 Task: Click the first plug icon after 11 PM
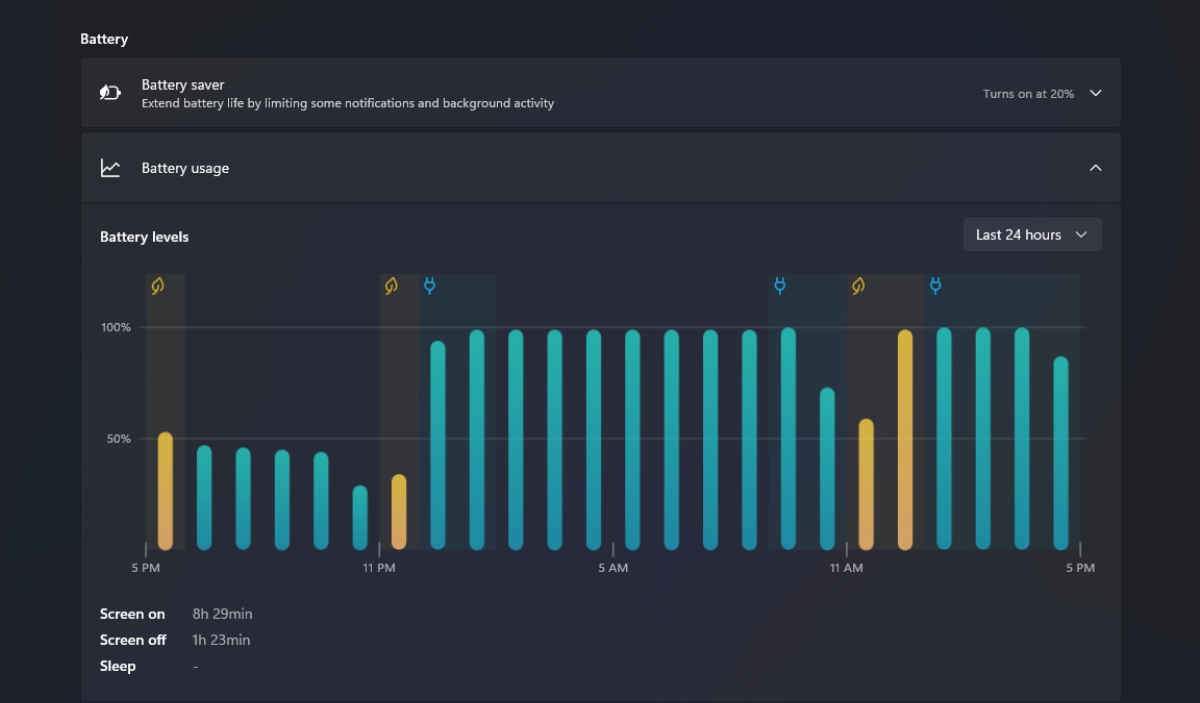tap(430, 286)
